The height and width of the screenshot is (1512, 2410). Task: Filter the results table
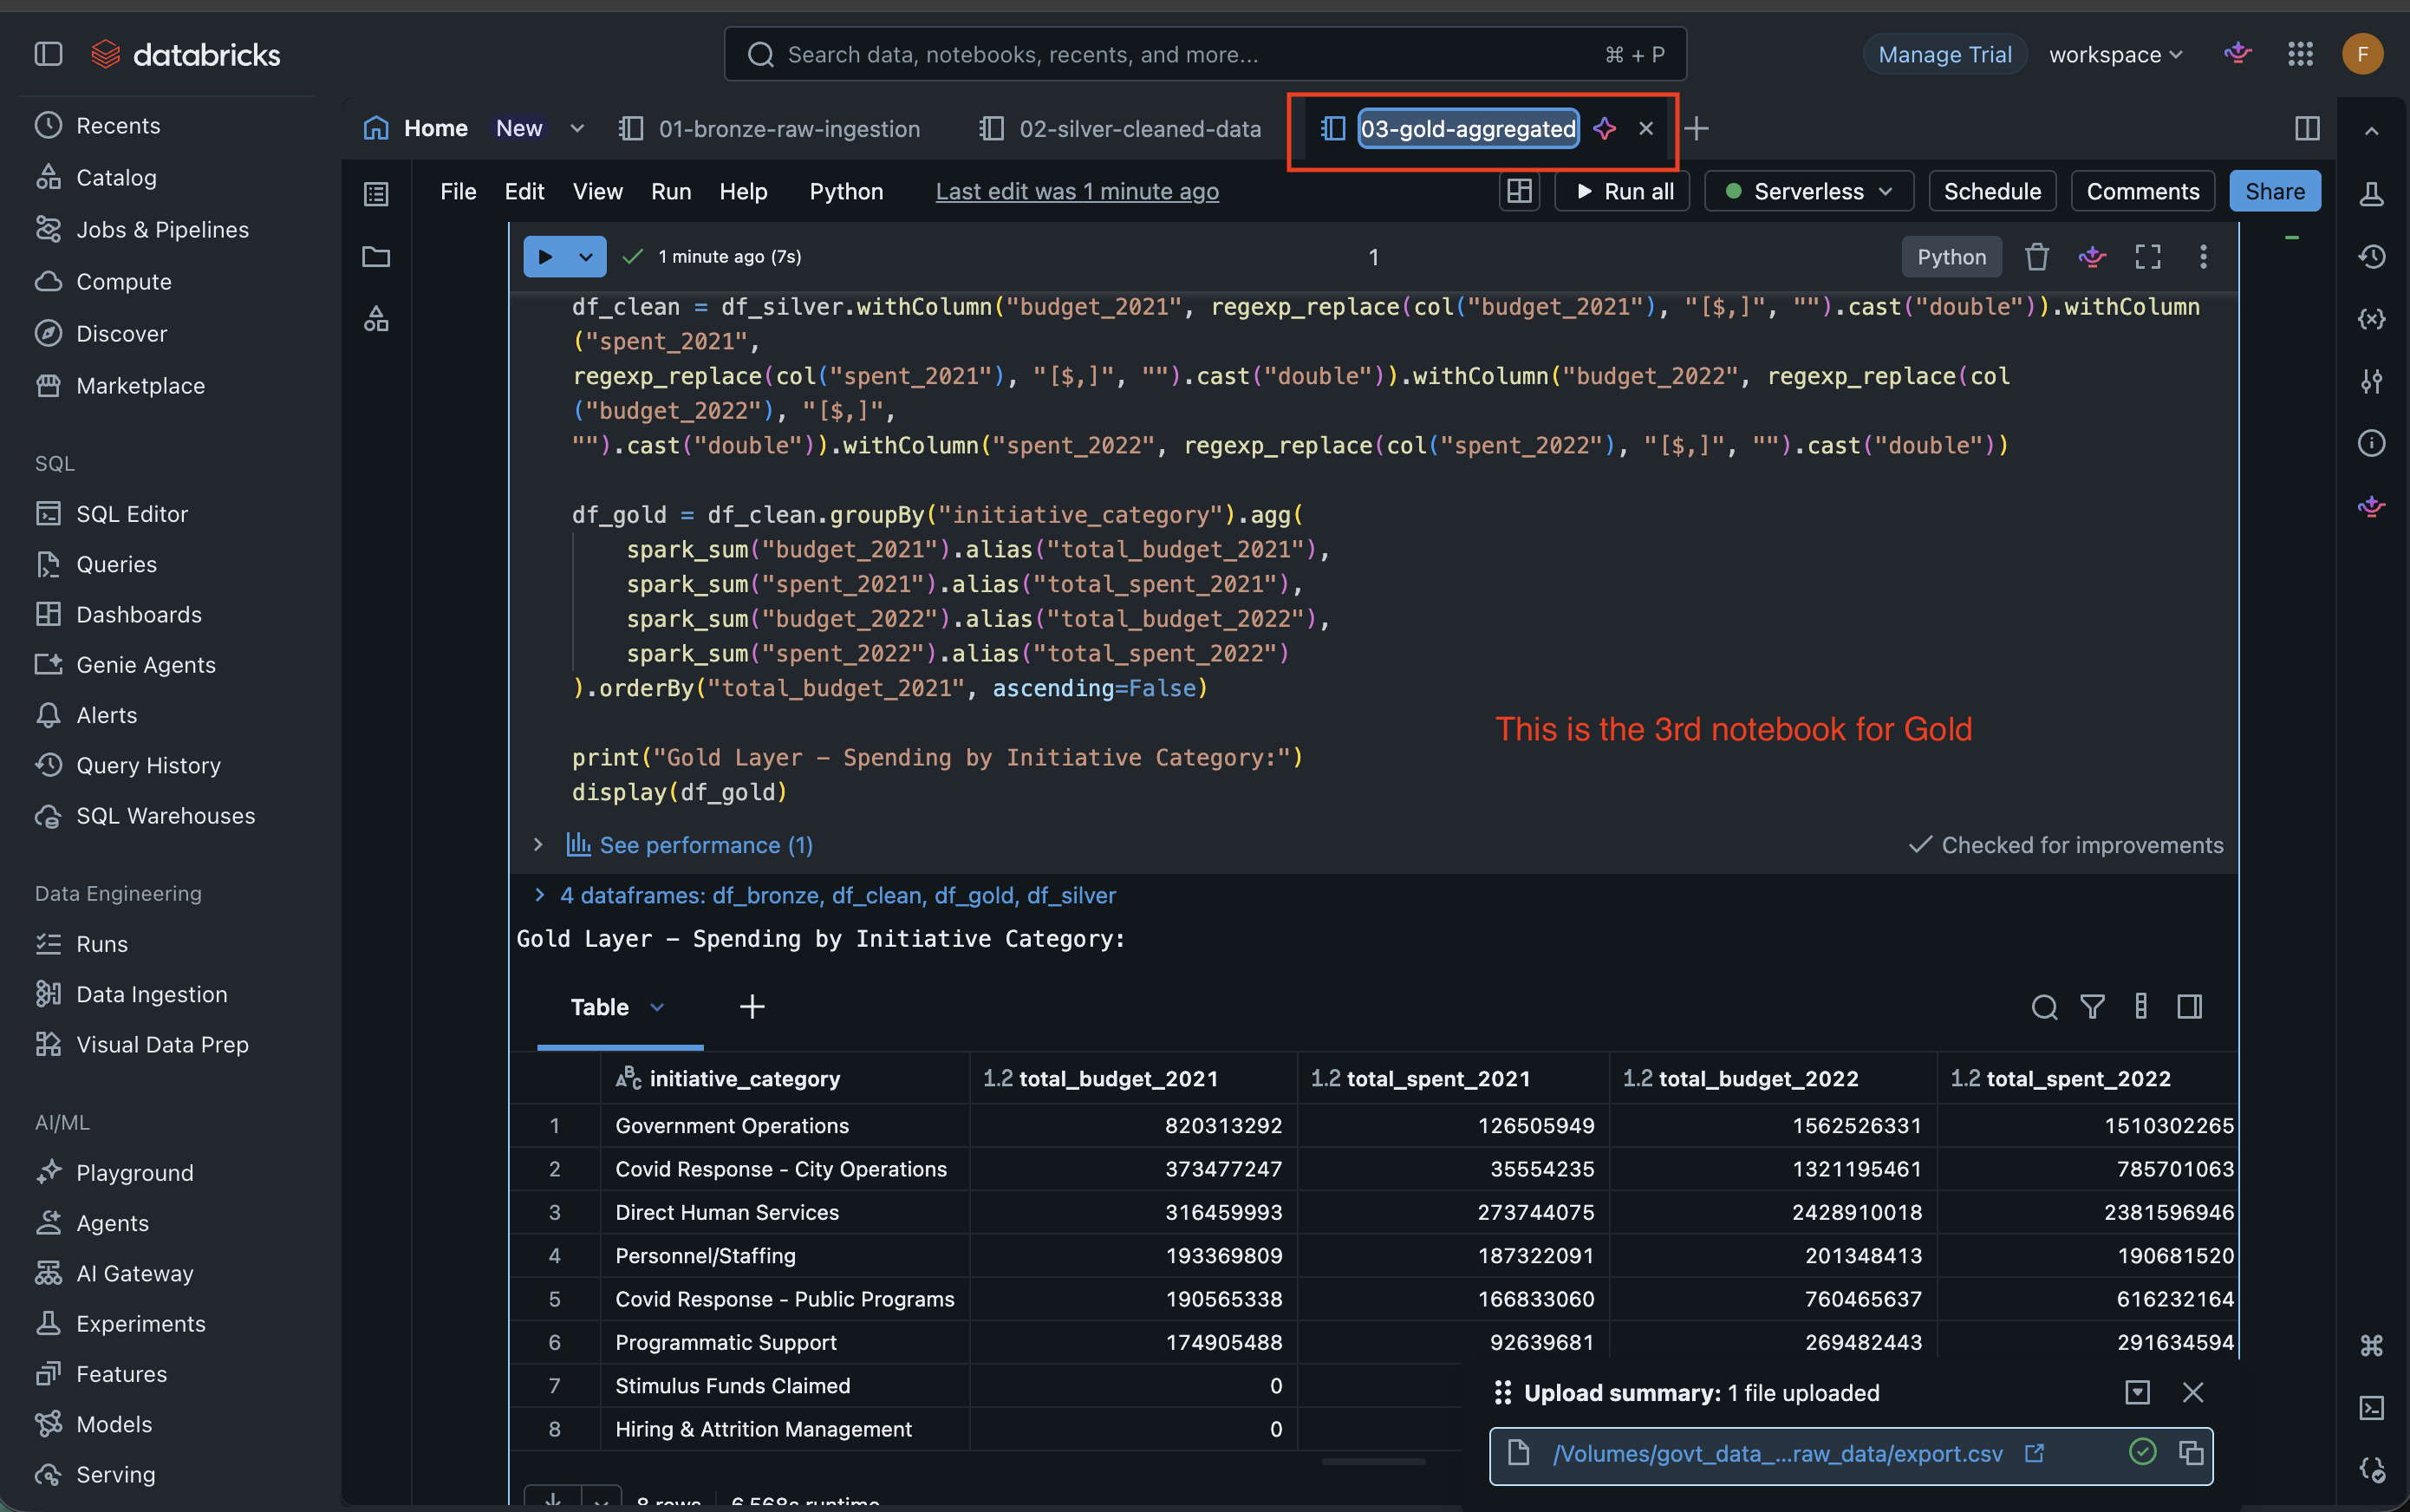coord(2092,1007)
